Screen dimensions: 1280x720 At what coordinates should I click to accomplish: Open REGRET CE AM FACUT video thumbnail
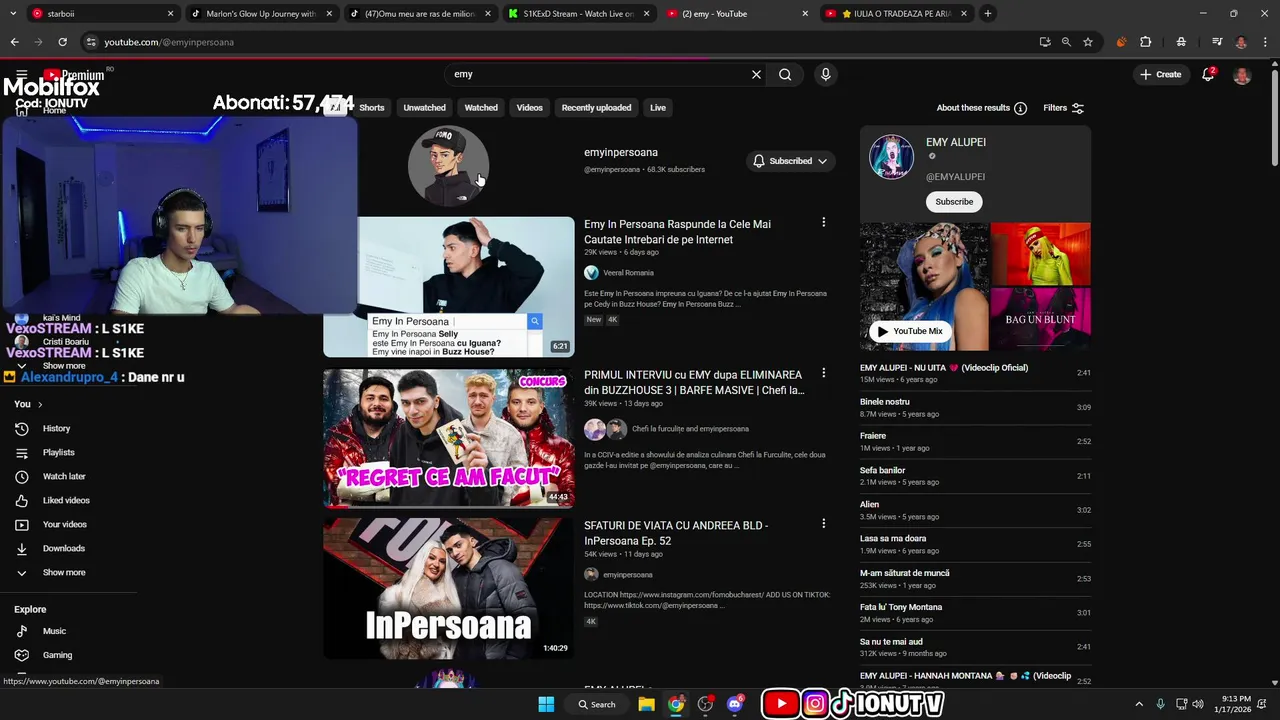point(449,438)
